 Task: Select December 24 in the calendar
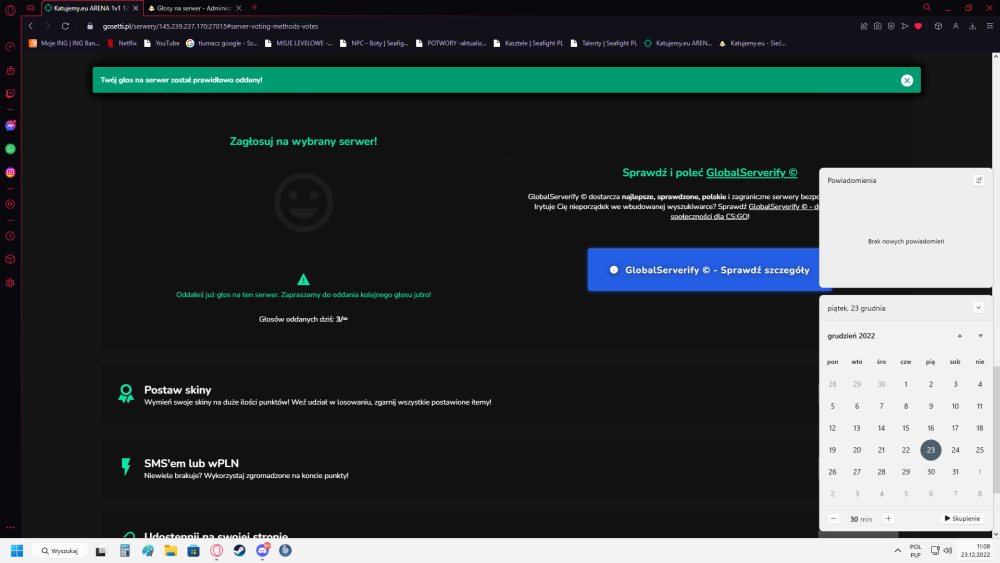pyautogui.click(x=955, y=450)
